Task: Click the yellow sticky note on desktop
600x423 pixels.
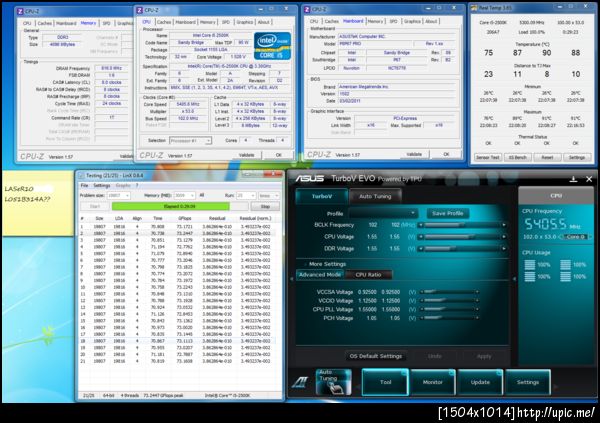Action: [38, 203]
